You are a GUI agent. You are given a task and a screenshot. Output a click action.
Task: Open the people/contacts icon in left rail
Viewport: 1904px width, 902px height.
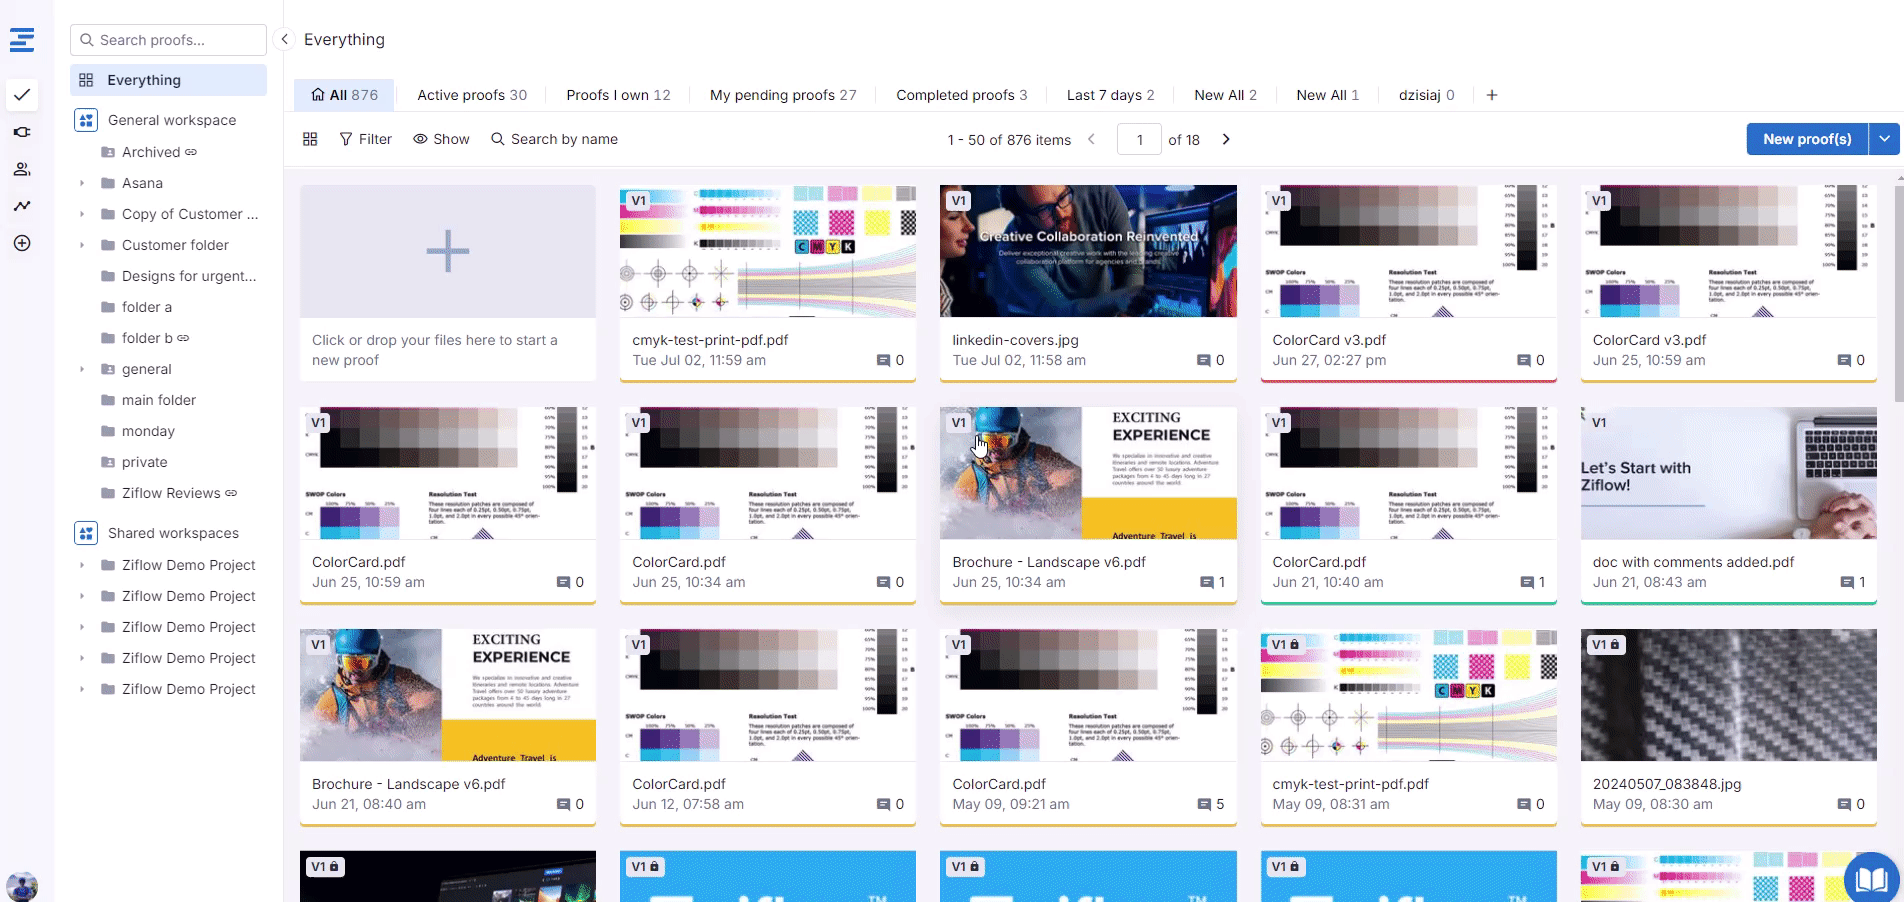(22, 169)
